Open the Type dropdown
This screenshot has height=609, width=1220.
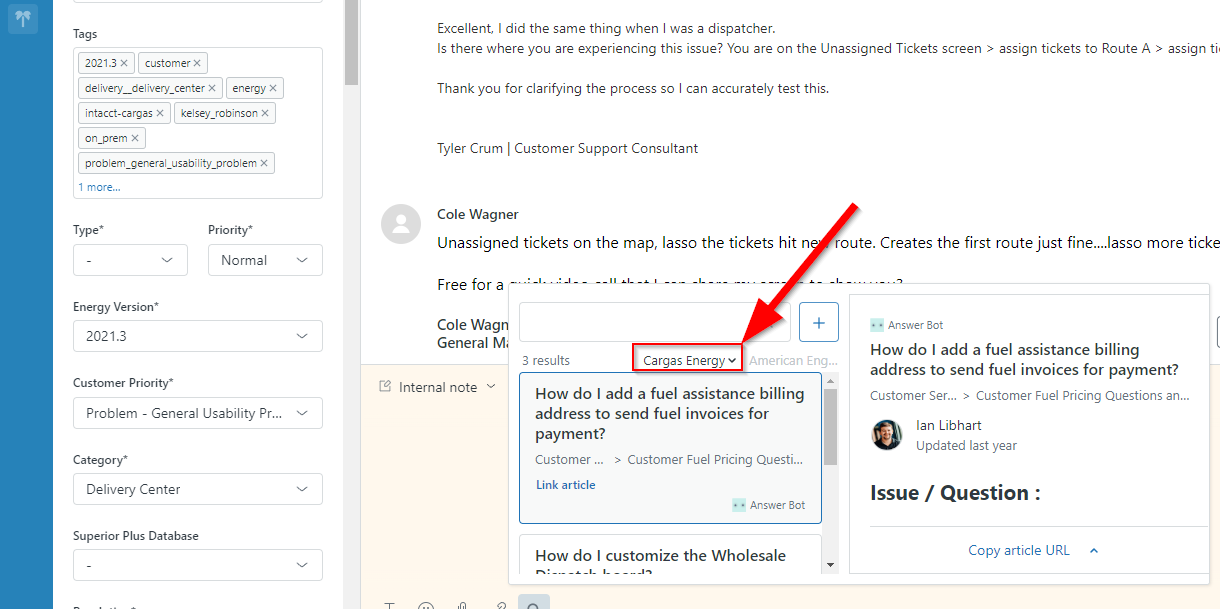point(130,260)
